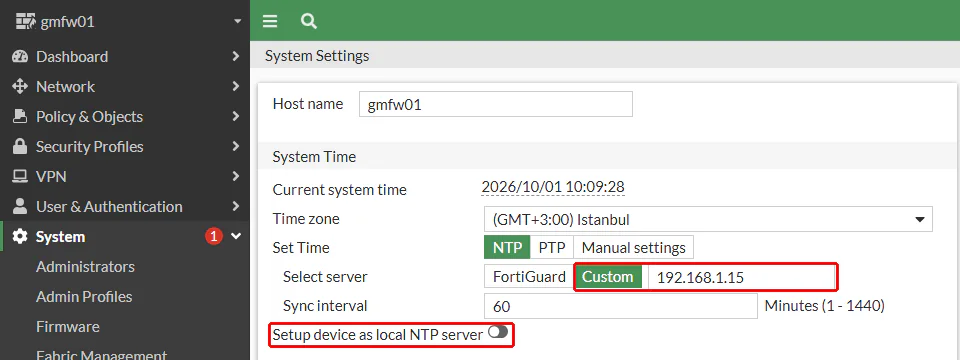Select FortiGuard as NTP server

[x=529, y=277]
